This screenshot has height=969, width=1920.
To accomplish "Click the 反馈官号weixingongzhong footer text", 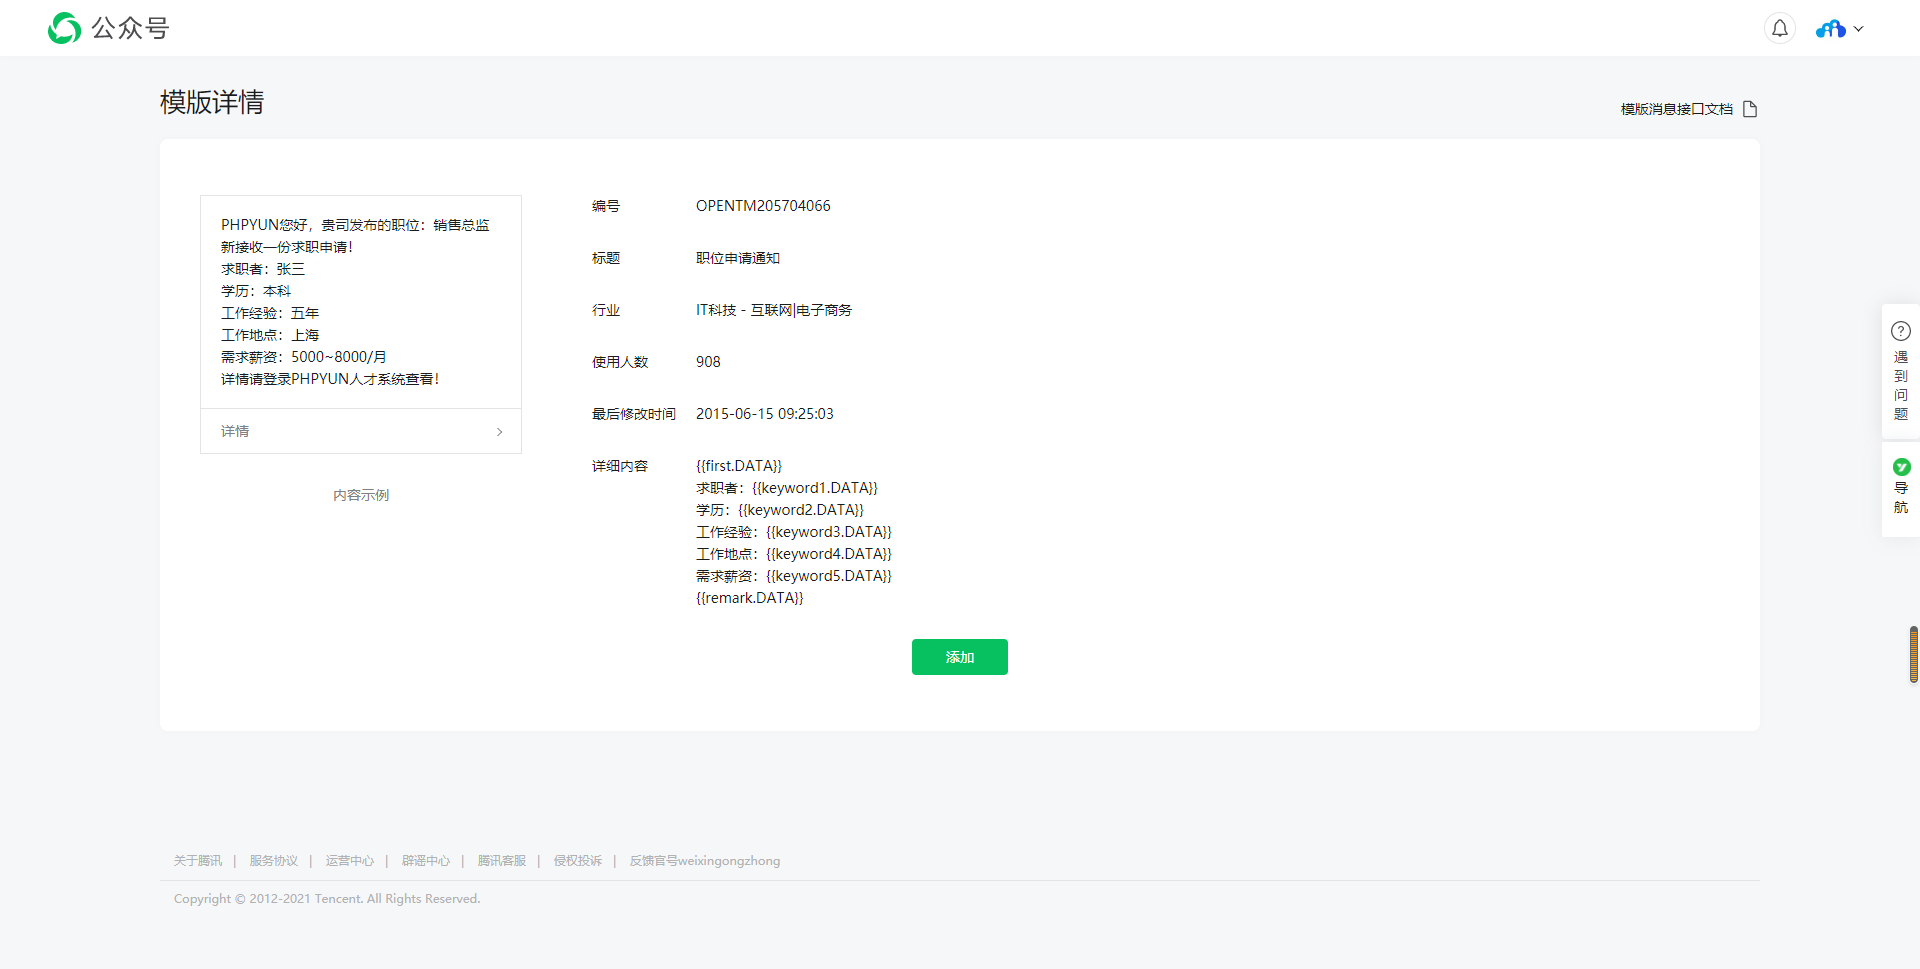I will pos(705,861).
